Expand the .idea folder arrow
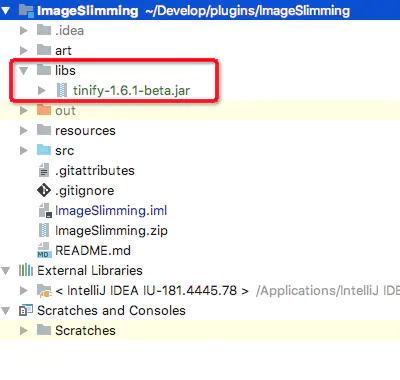400x380 pixels. [24, 31]
